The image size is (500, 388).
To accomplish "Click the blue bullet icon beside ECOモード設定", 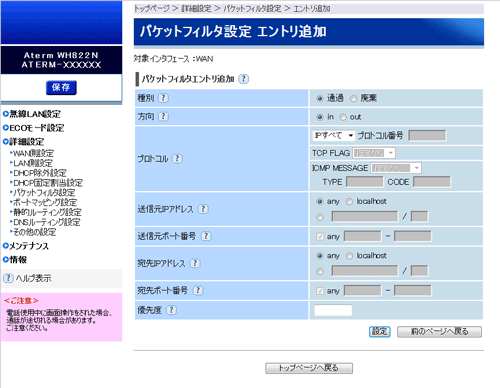I will (5, 128).
